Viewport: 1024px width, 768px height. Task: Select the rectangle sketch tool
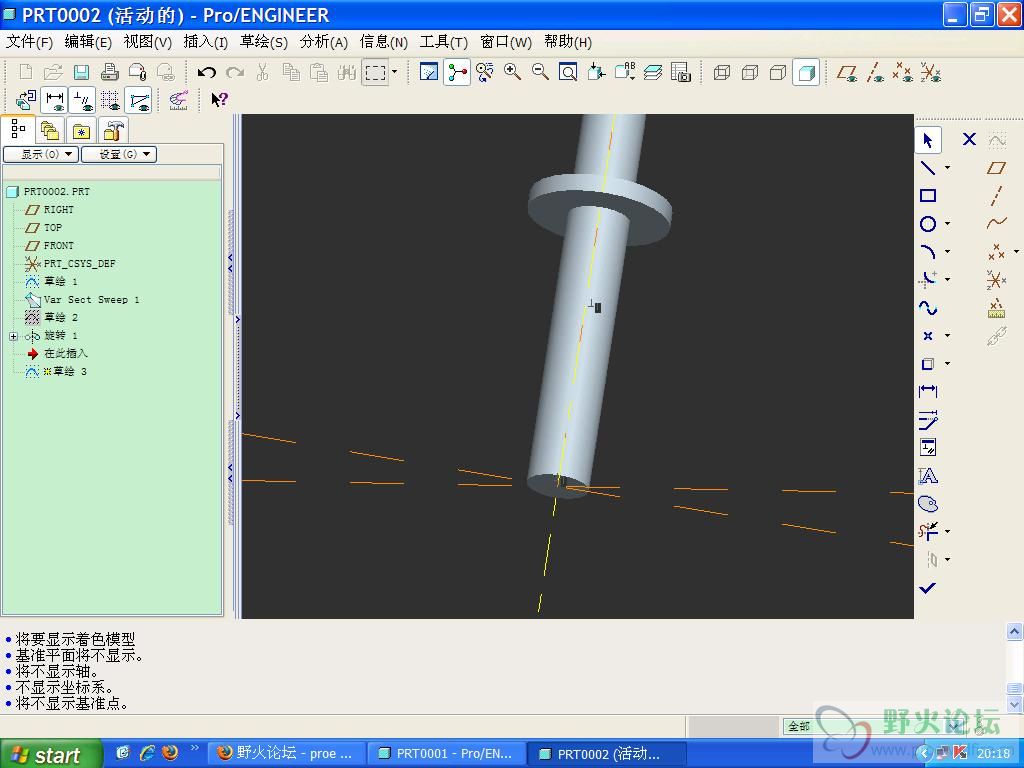[x=928, y=196]
